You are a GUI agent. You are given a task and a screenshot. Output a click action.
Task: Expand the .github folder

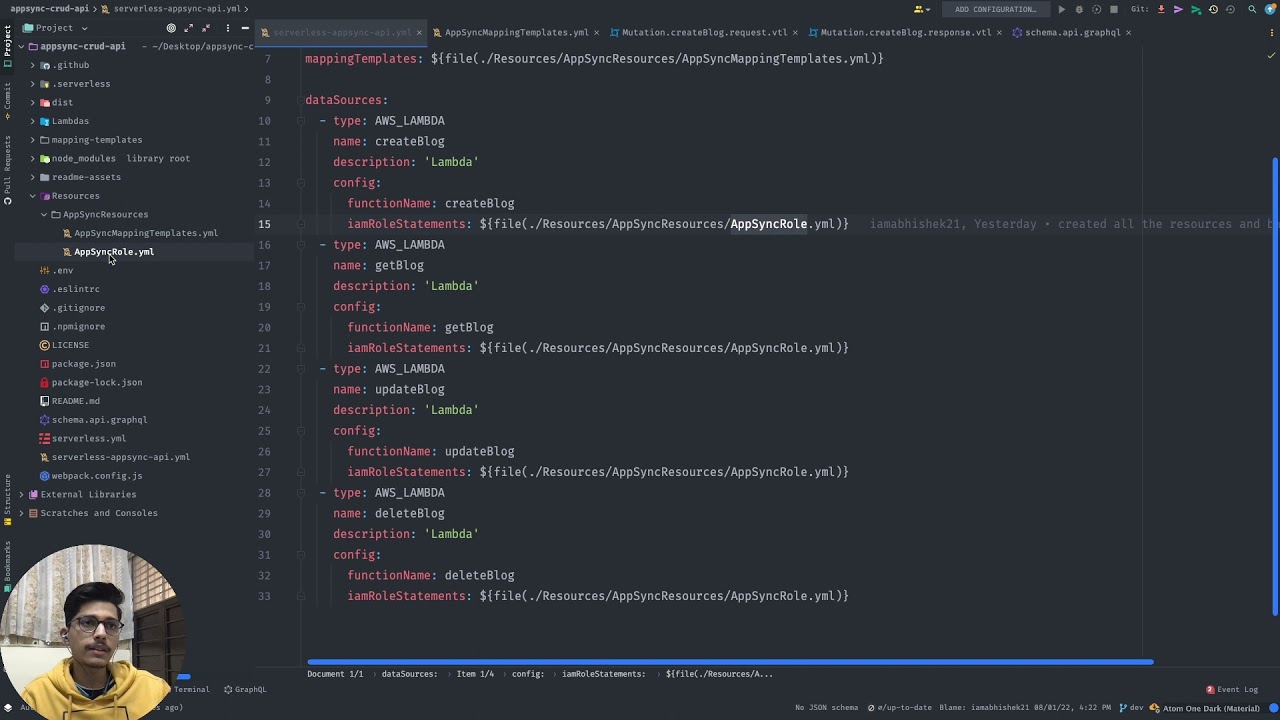[33, 65]
